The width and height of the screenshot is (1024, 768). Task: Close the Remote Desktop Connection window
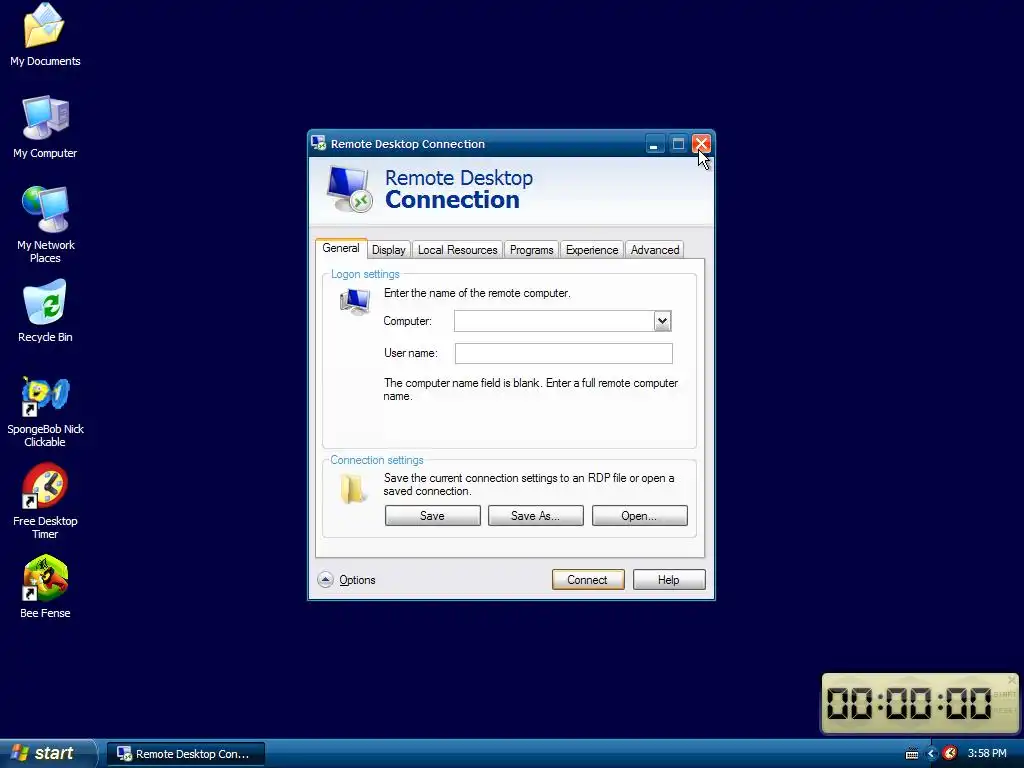pyautogui.click(x=701, y=144)
